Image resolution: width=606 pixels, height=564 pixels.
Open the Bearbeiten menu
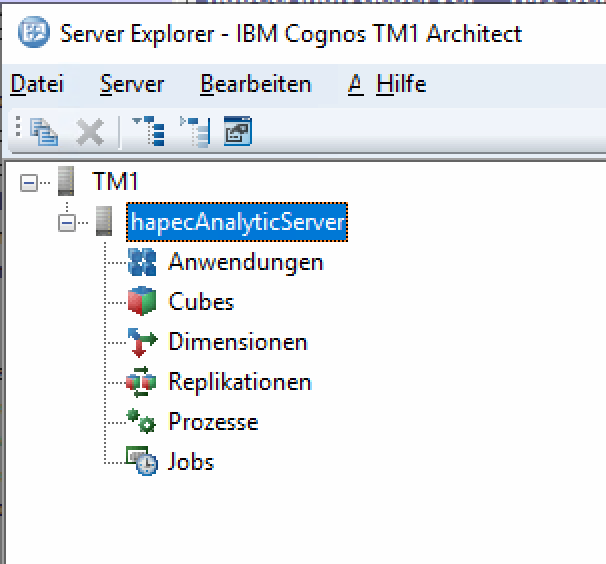tap(255, 84)
